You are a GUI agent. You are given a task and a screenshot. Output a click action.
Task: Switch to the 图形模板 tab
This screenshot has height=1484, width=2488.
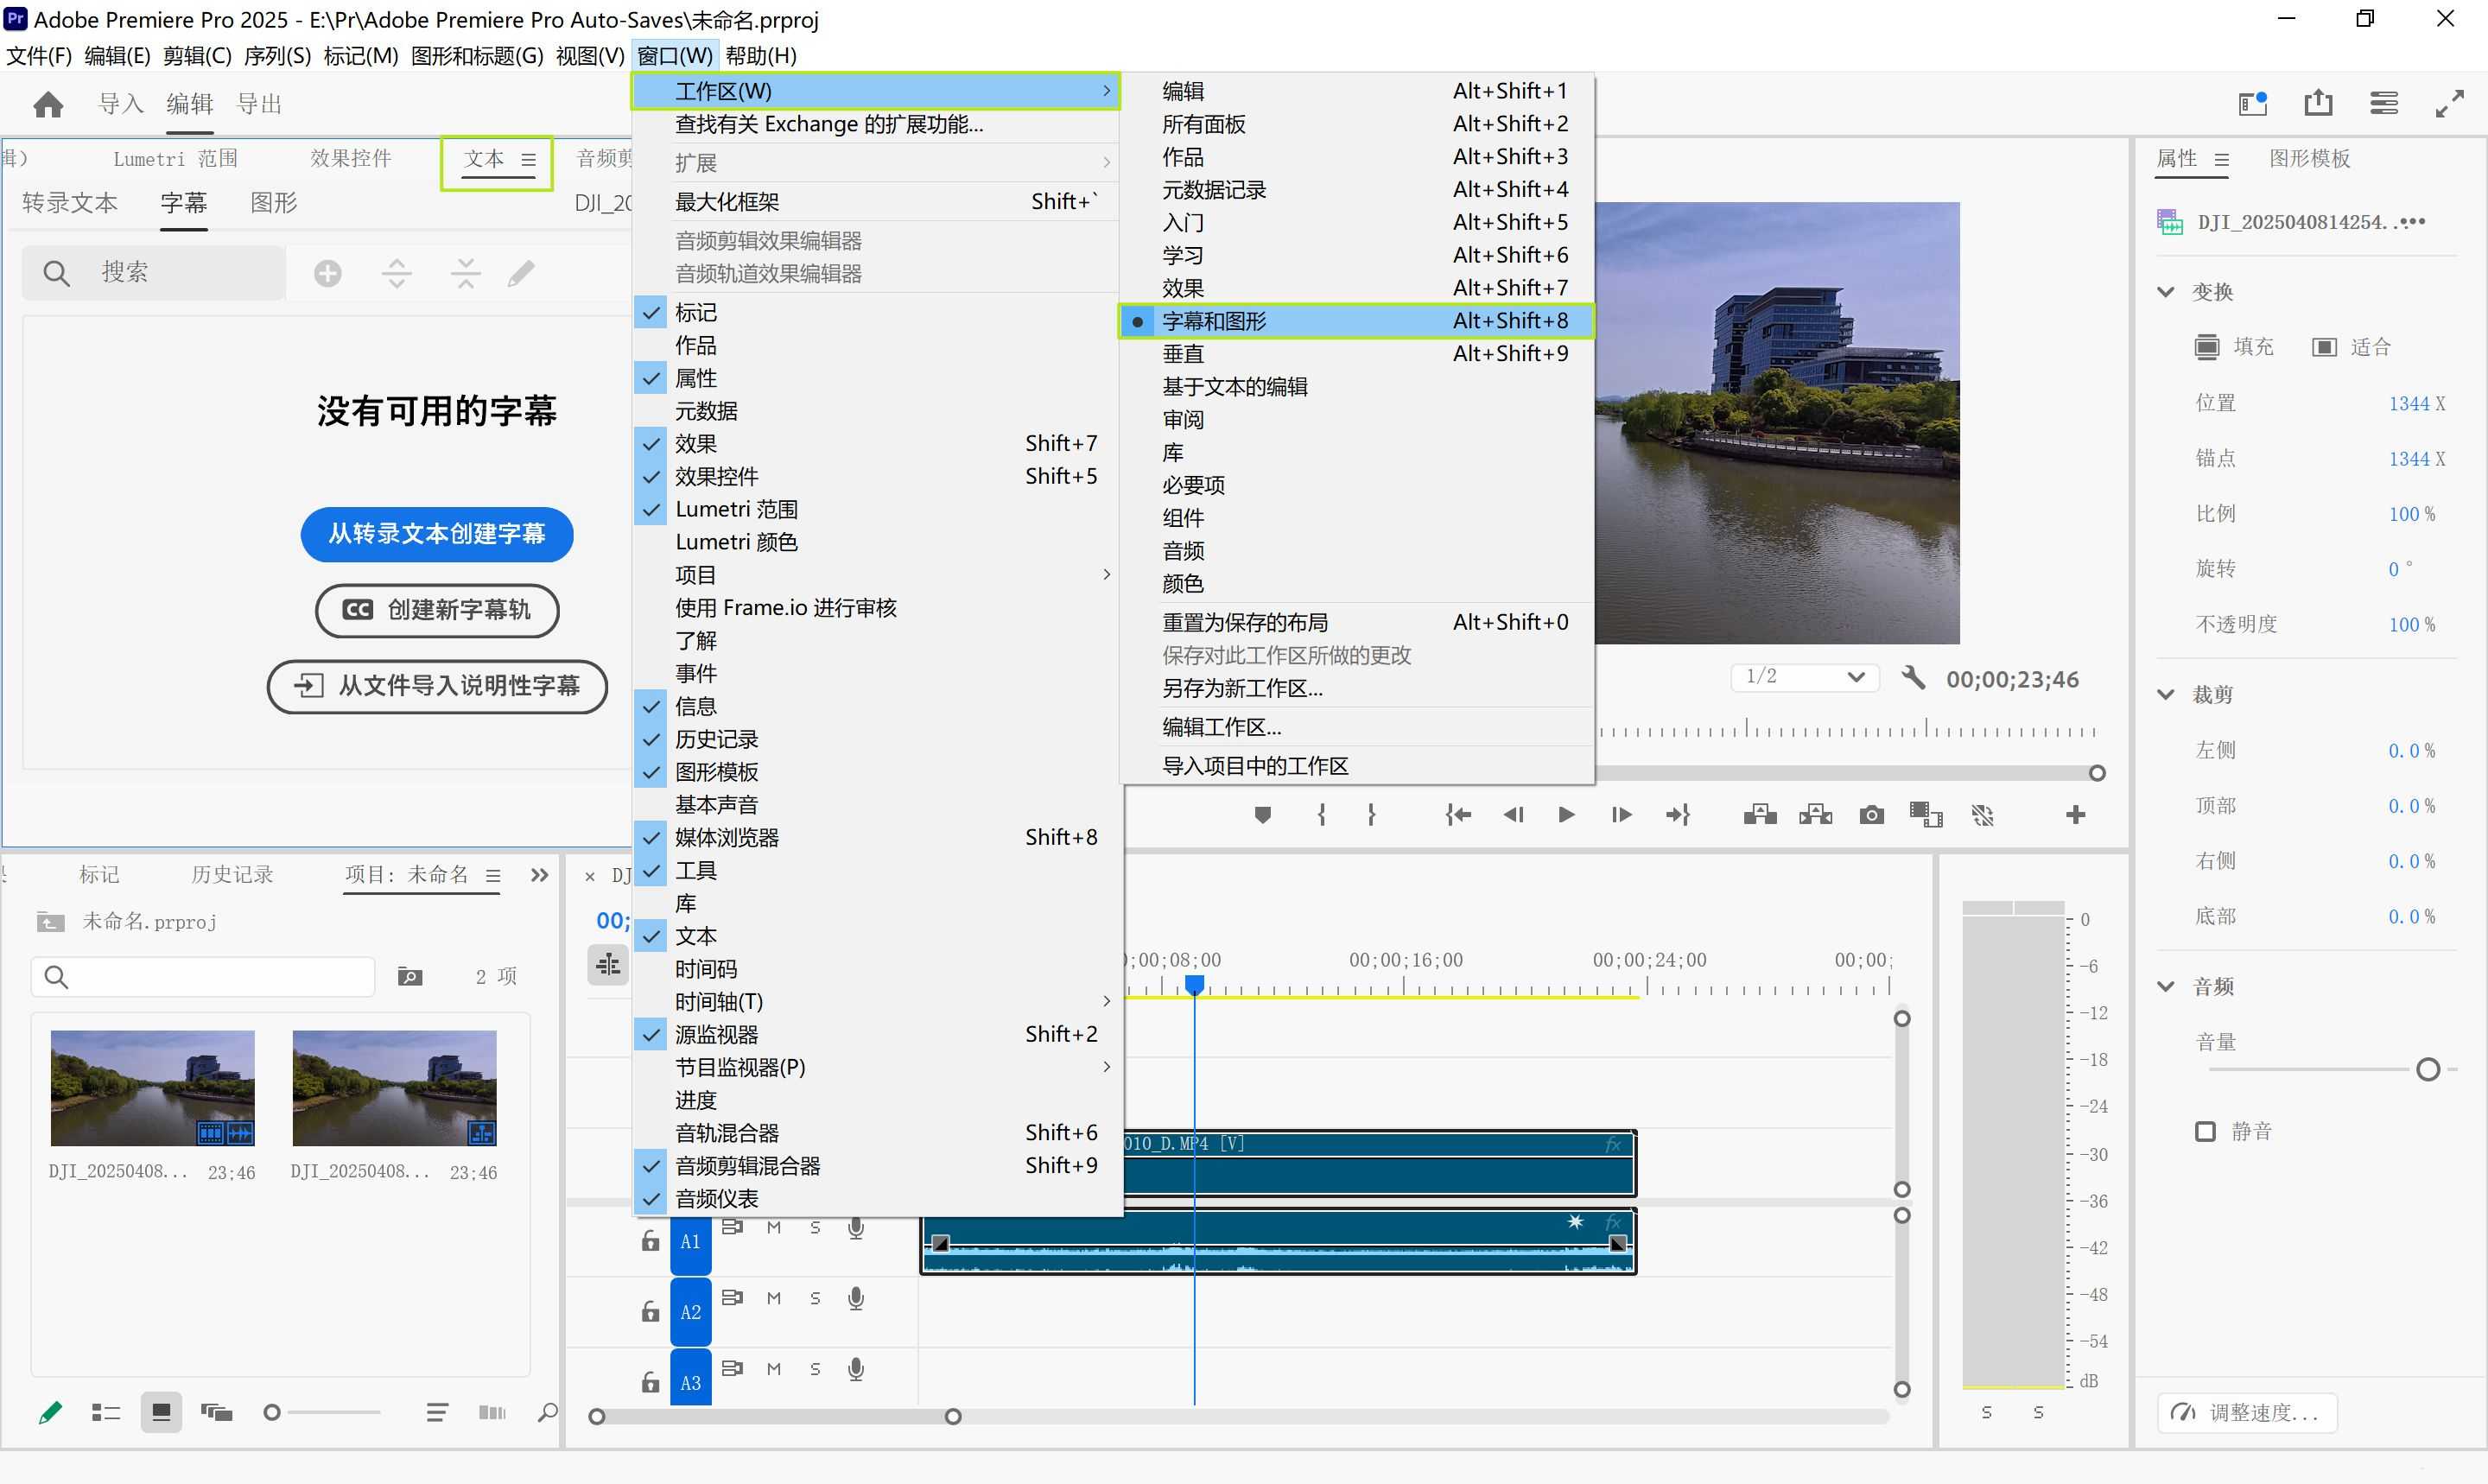pos(2309,158)
